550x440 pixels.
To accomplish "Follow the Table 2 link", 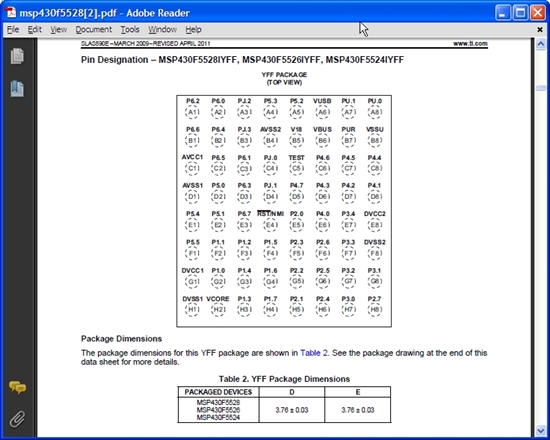I will coord(314,353).
